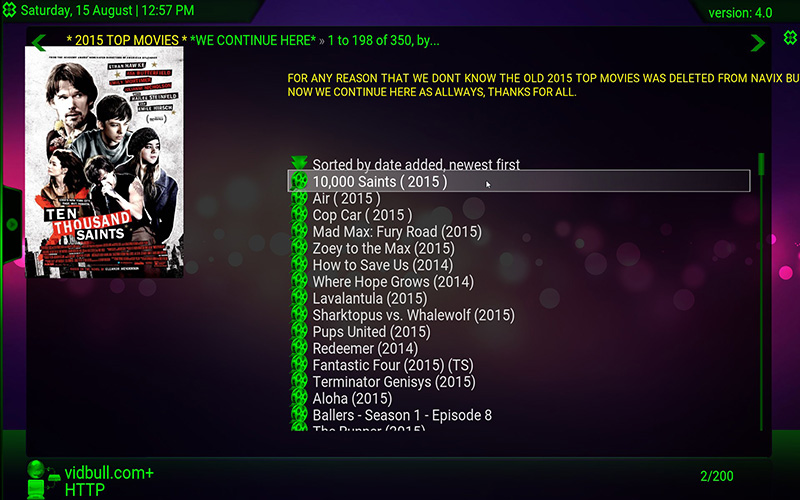Click the Ten Thousand Saints poster thumbnail
Image resolution: width=800 pixels, height=500 pixels.
(105, 162)
